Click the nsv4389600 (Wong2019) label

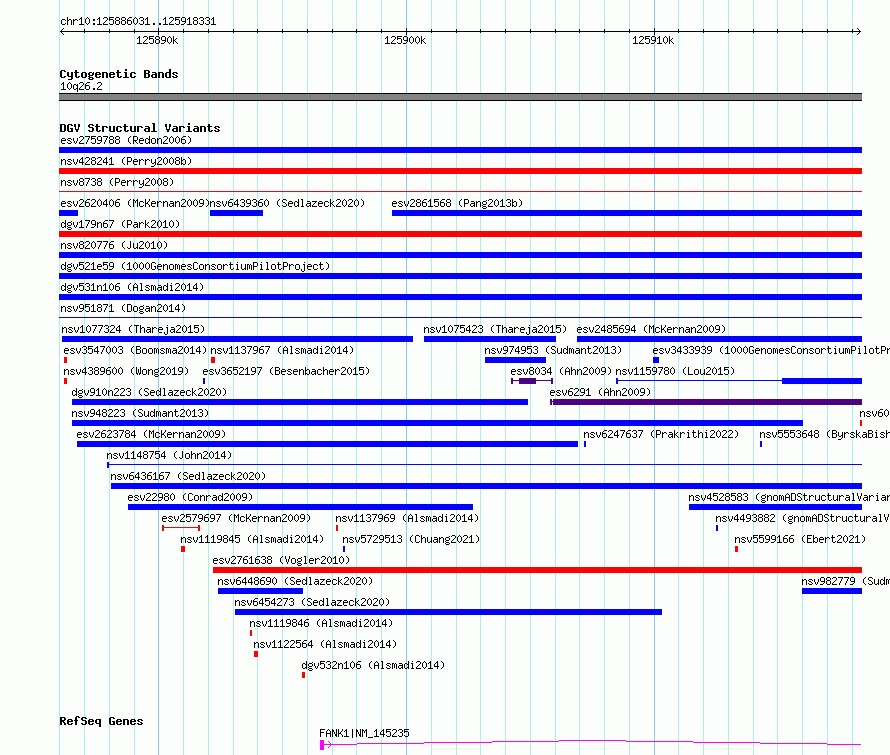point(126,371)
